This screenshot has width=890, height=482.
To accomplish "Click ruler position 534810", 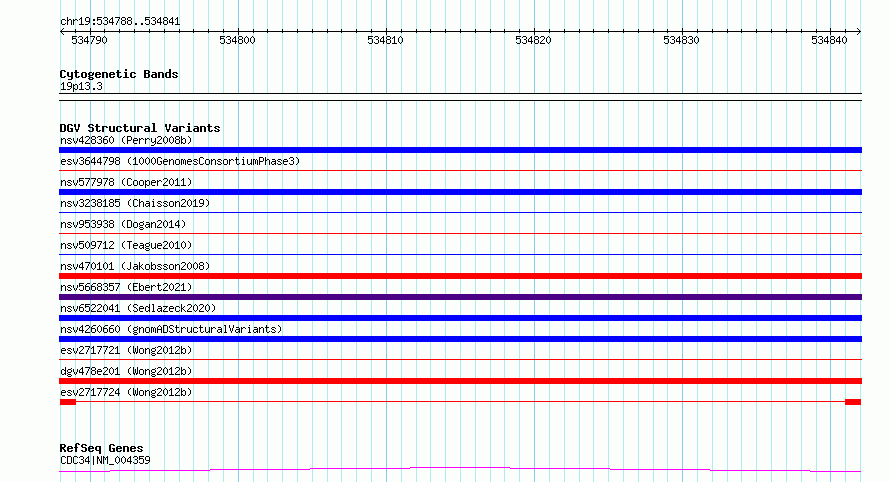I will coord(385,40).
